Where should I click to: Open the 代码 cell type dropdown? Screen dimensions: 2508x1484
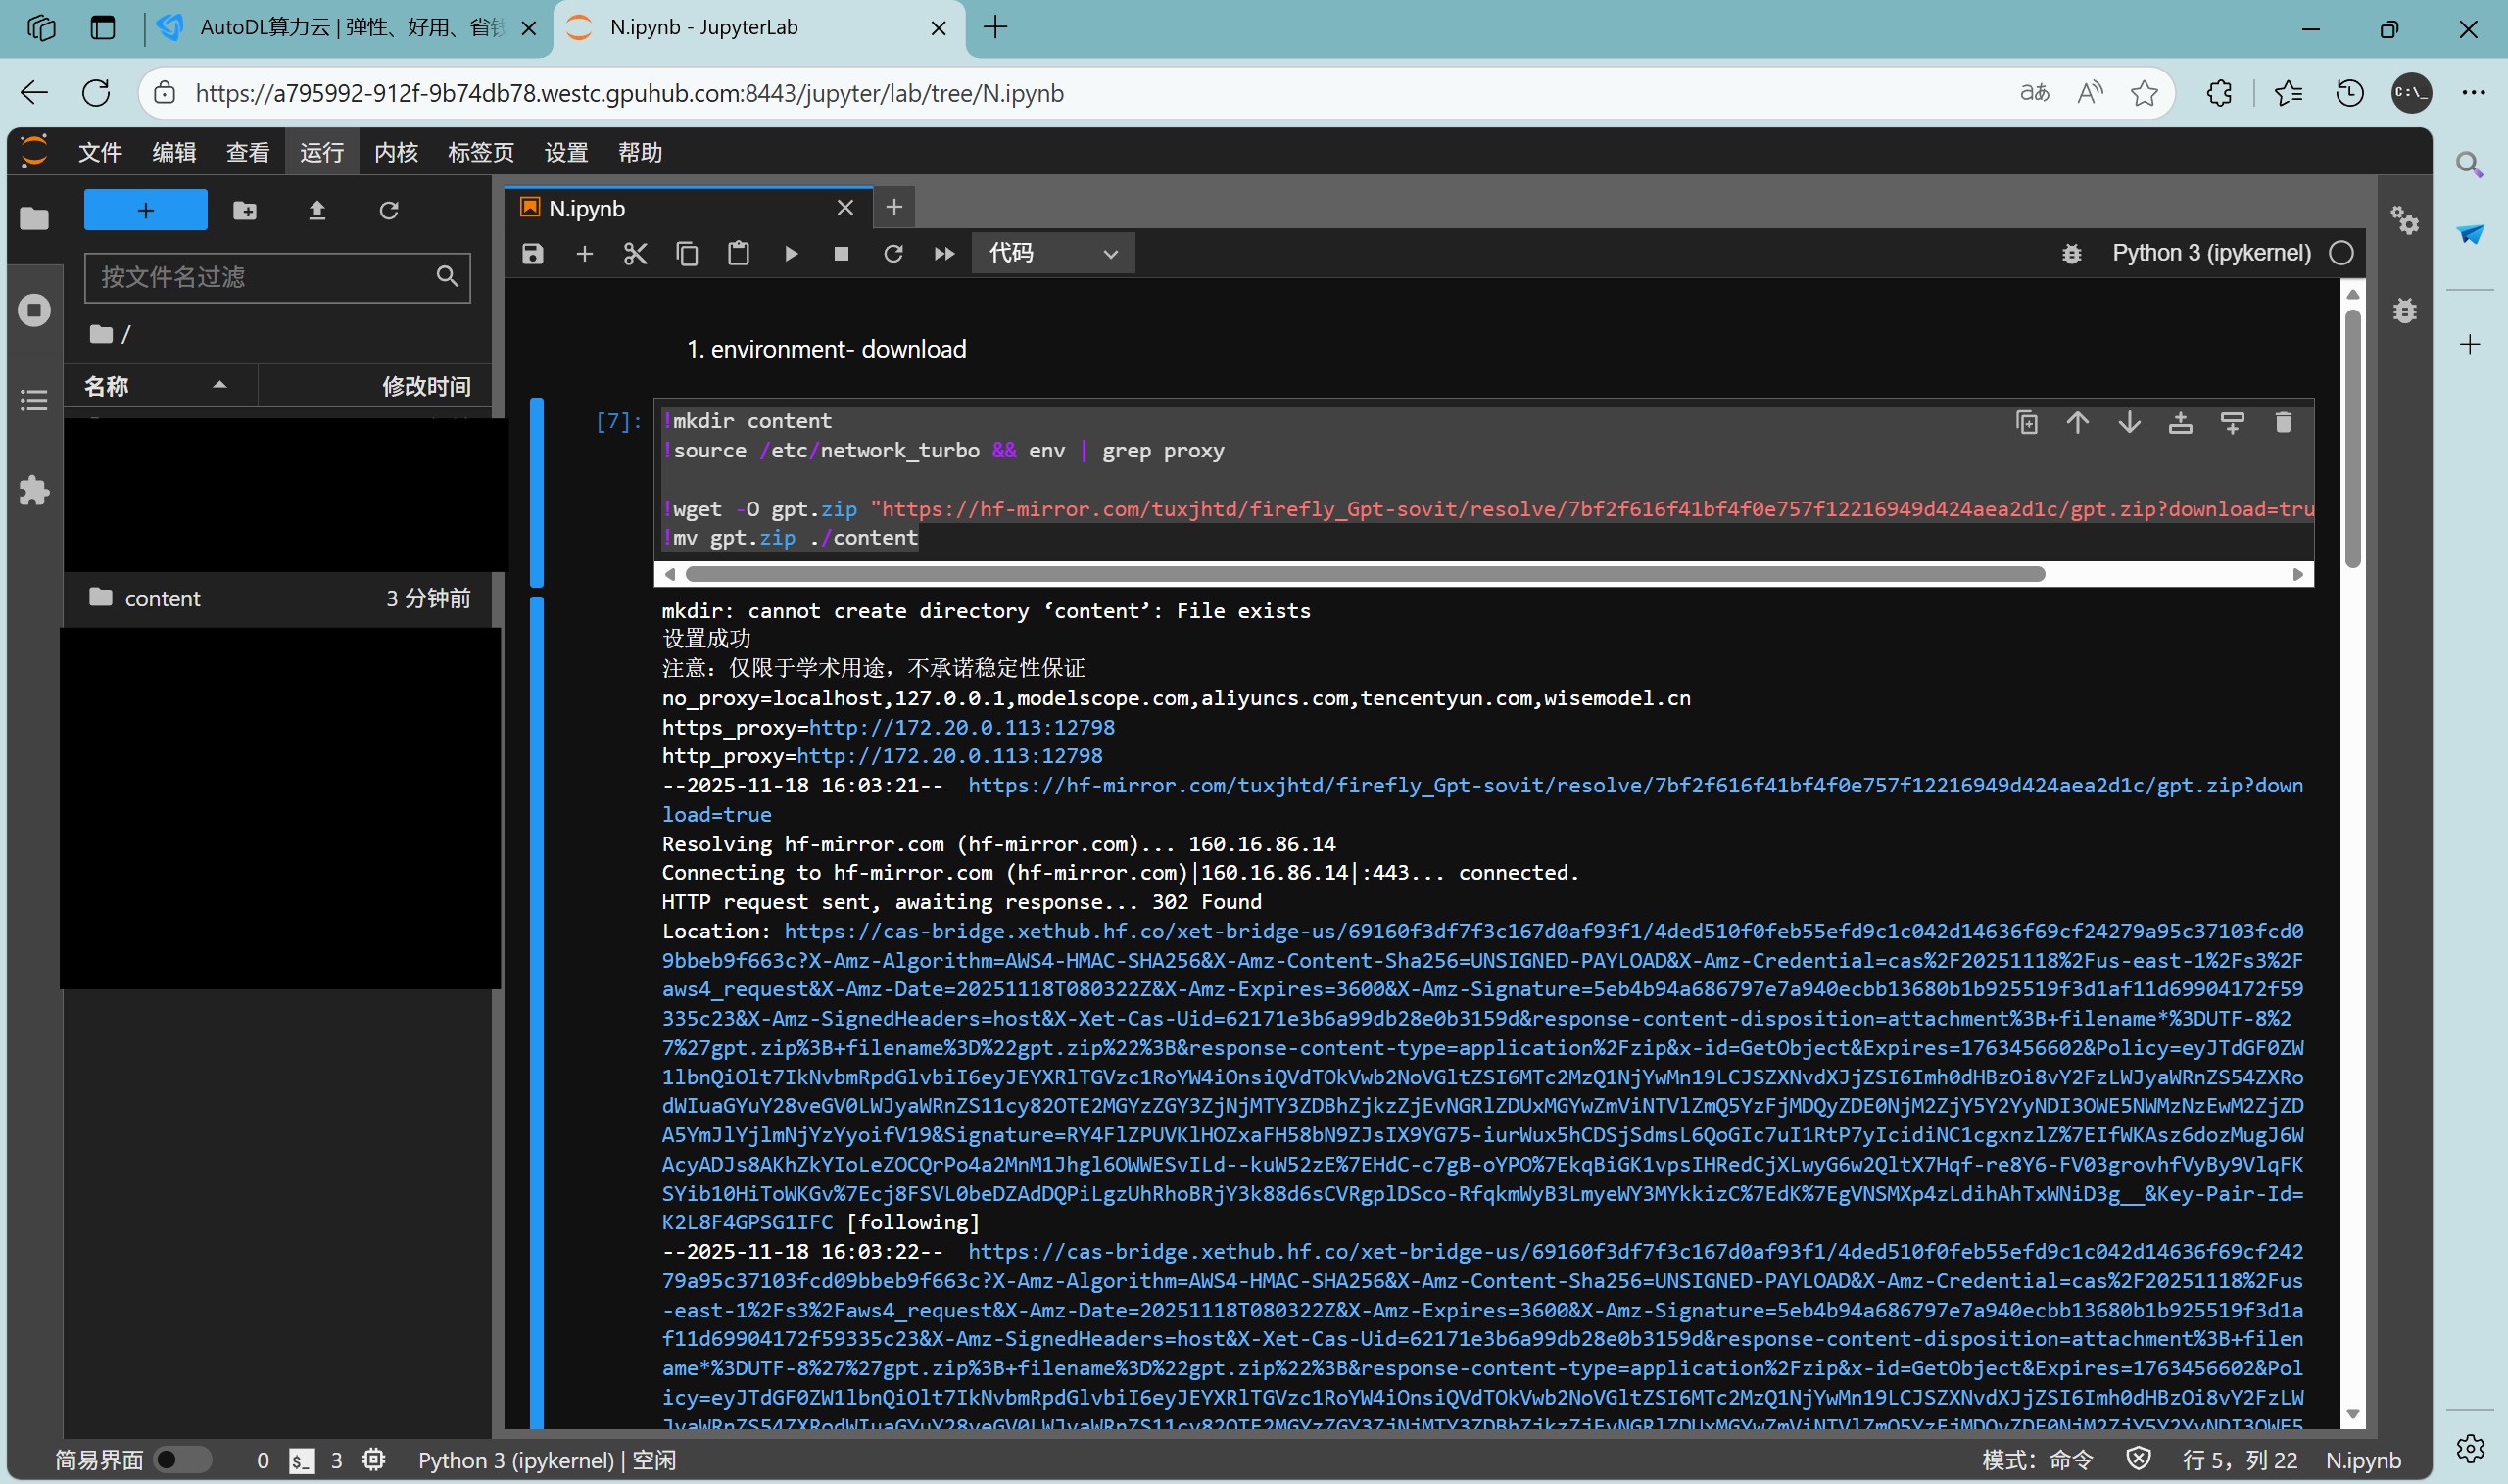click(1053, 254)
